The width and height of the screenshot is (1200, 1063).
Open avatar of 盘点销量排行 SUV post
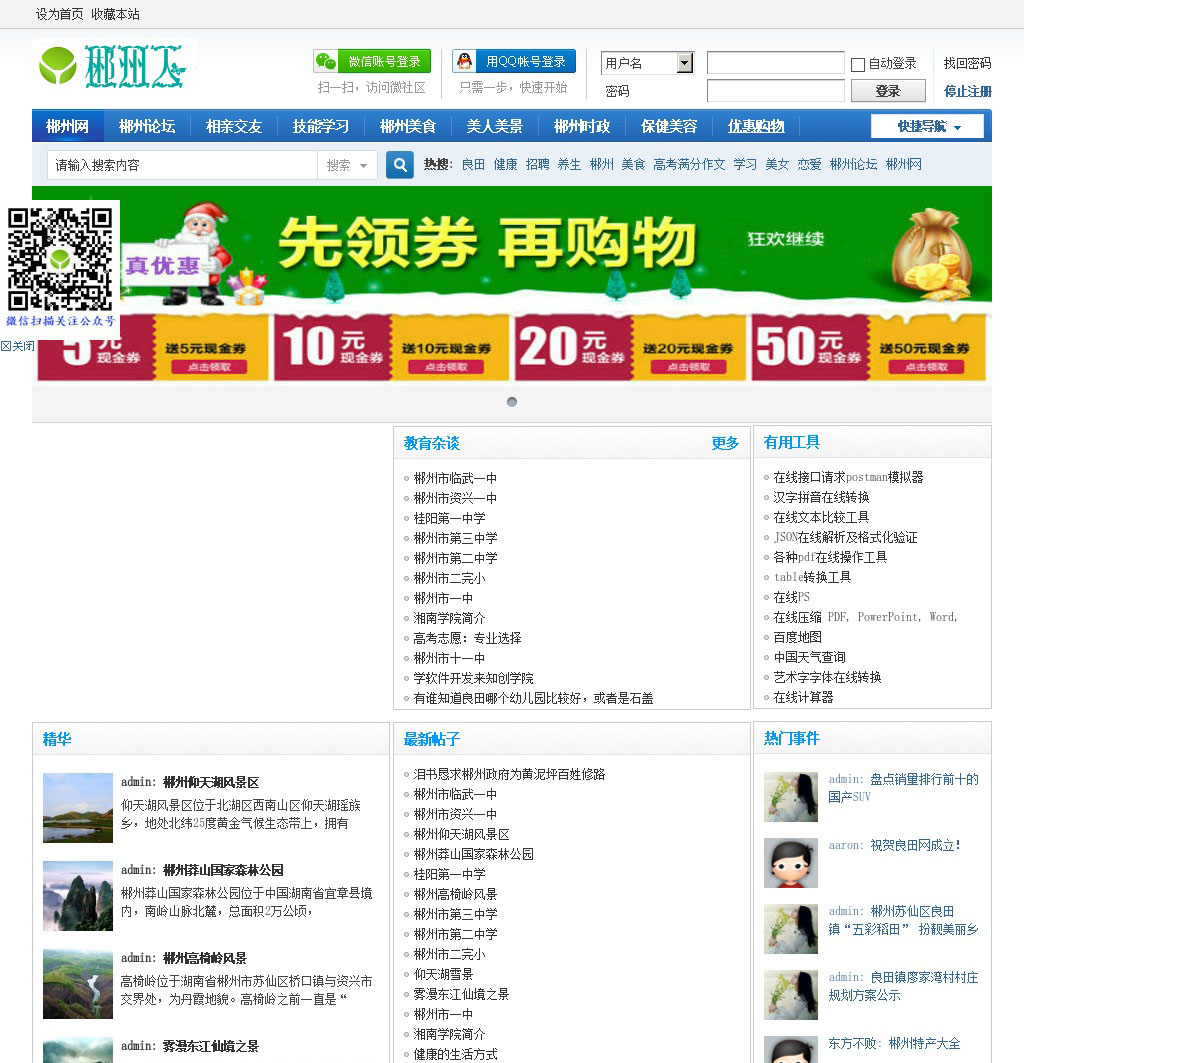click(x=791, y=796)
